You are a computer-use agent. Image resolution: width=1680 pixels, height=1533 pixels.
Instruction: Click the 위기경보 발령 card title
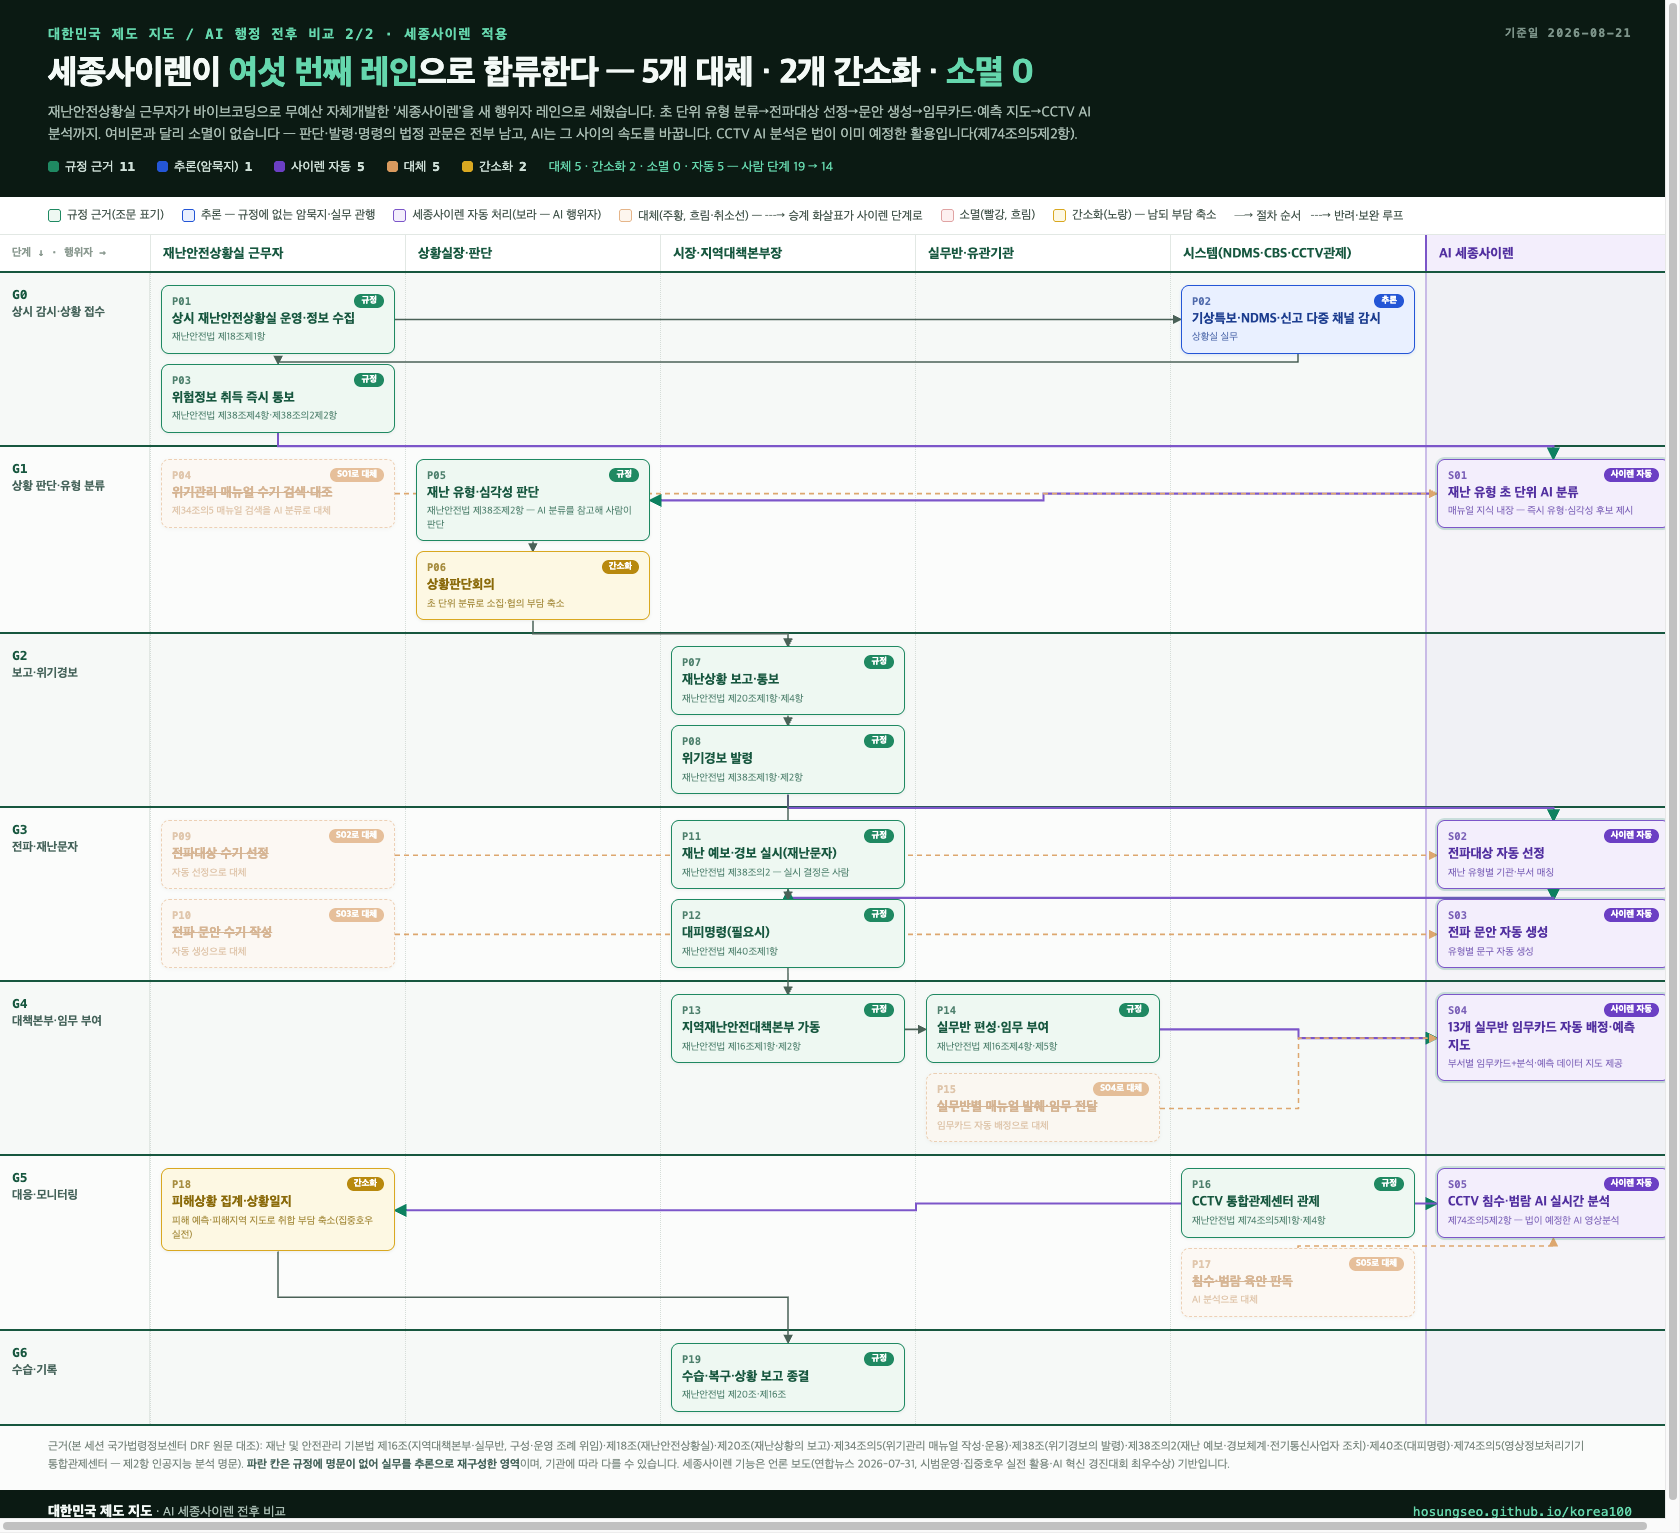tap(718, 758)
